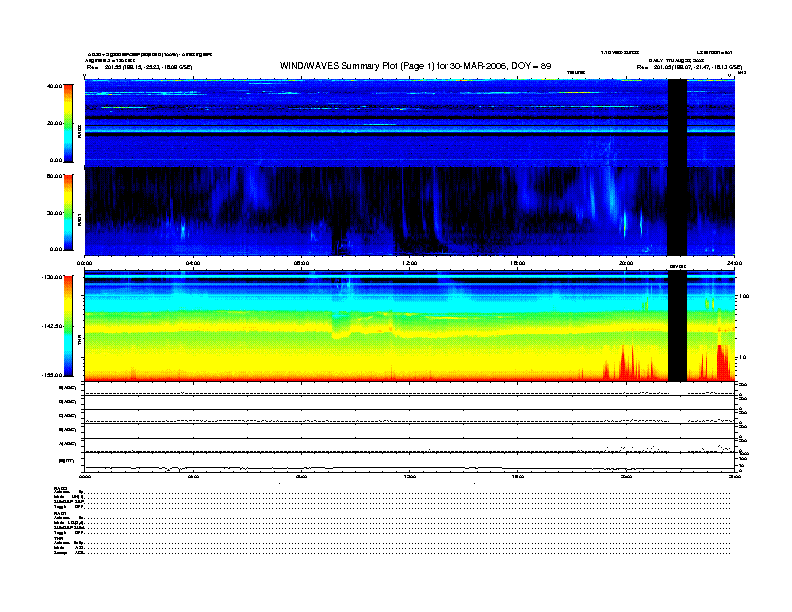Select the RAD2 color scale bar
This screenshot has width=792, height=612.
click(68, 123)
